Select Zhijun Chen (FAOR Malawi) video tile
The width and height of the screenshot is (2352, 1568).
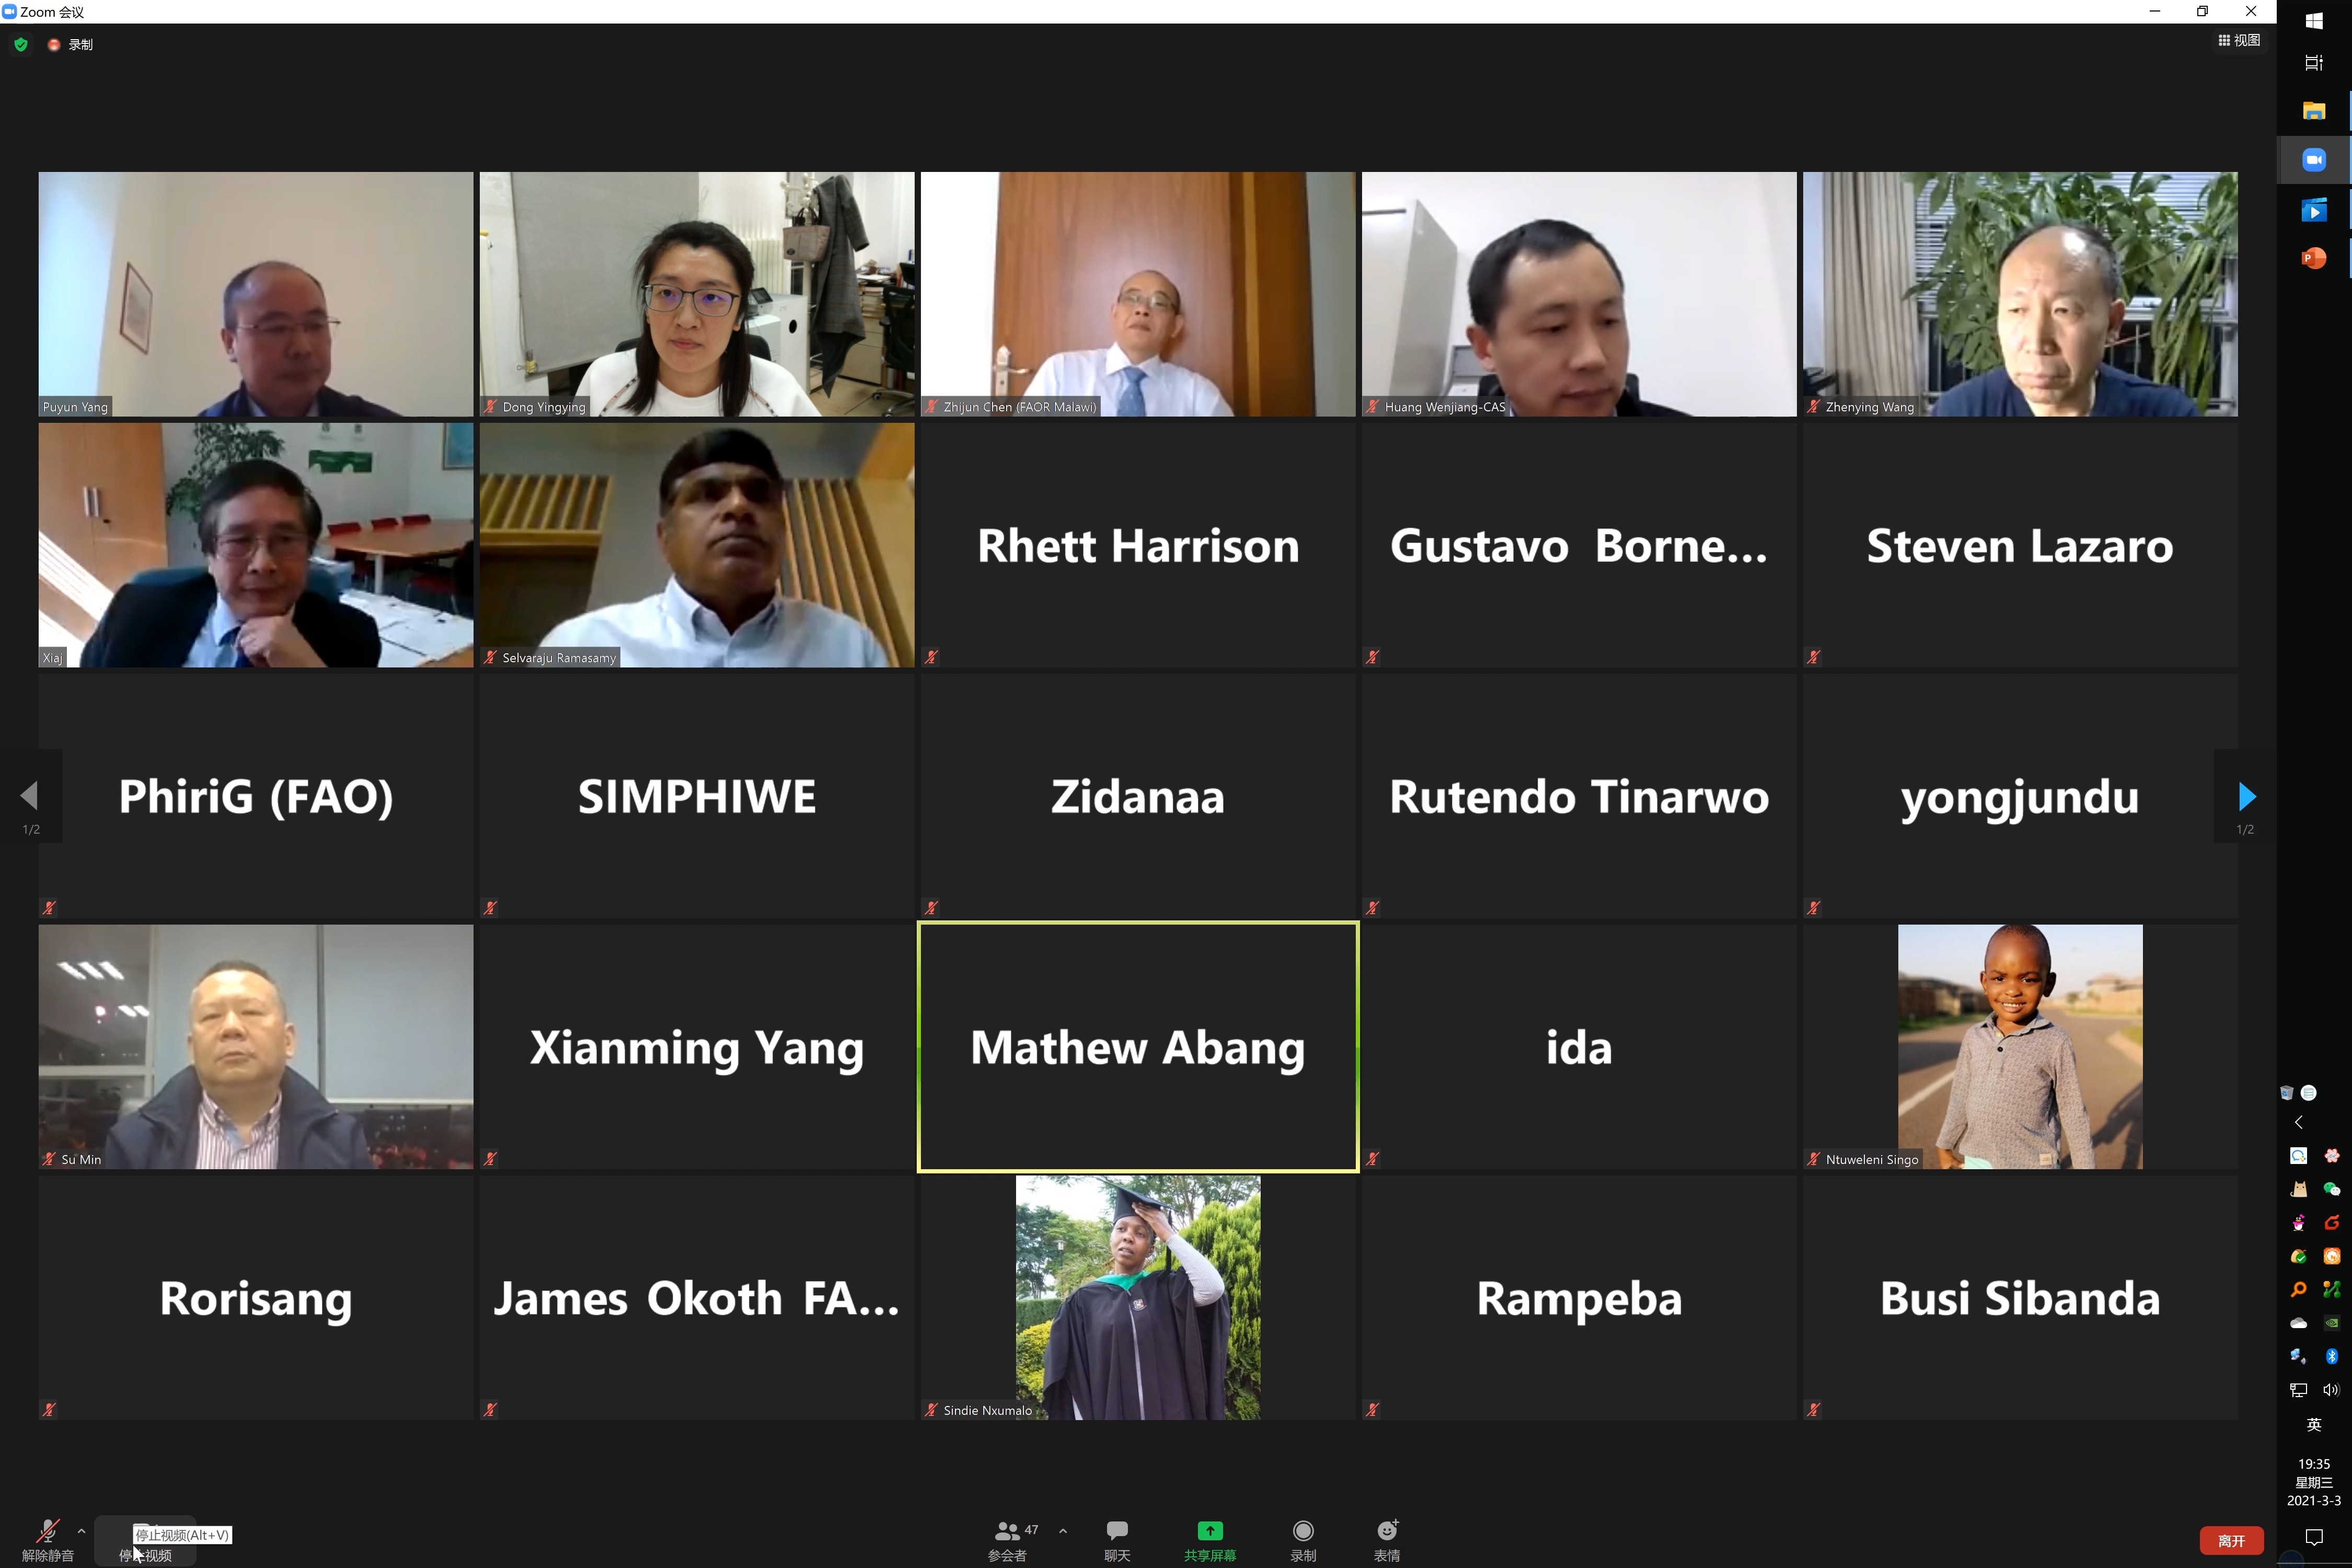pos(1138,294)
